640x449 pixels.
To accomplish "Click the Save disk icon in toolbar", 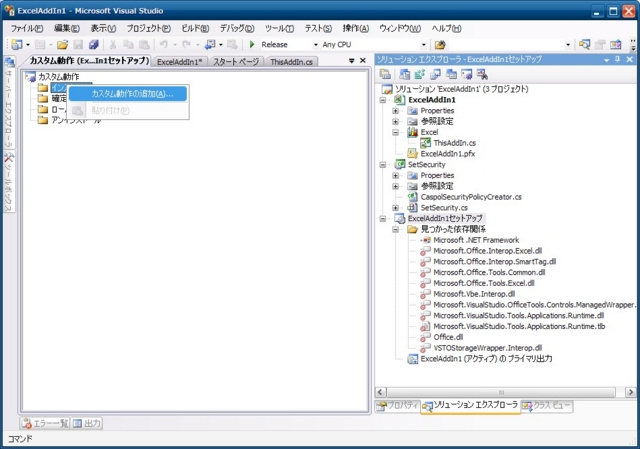I will (78, 44).
